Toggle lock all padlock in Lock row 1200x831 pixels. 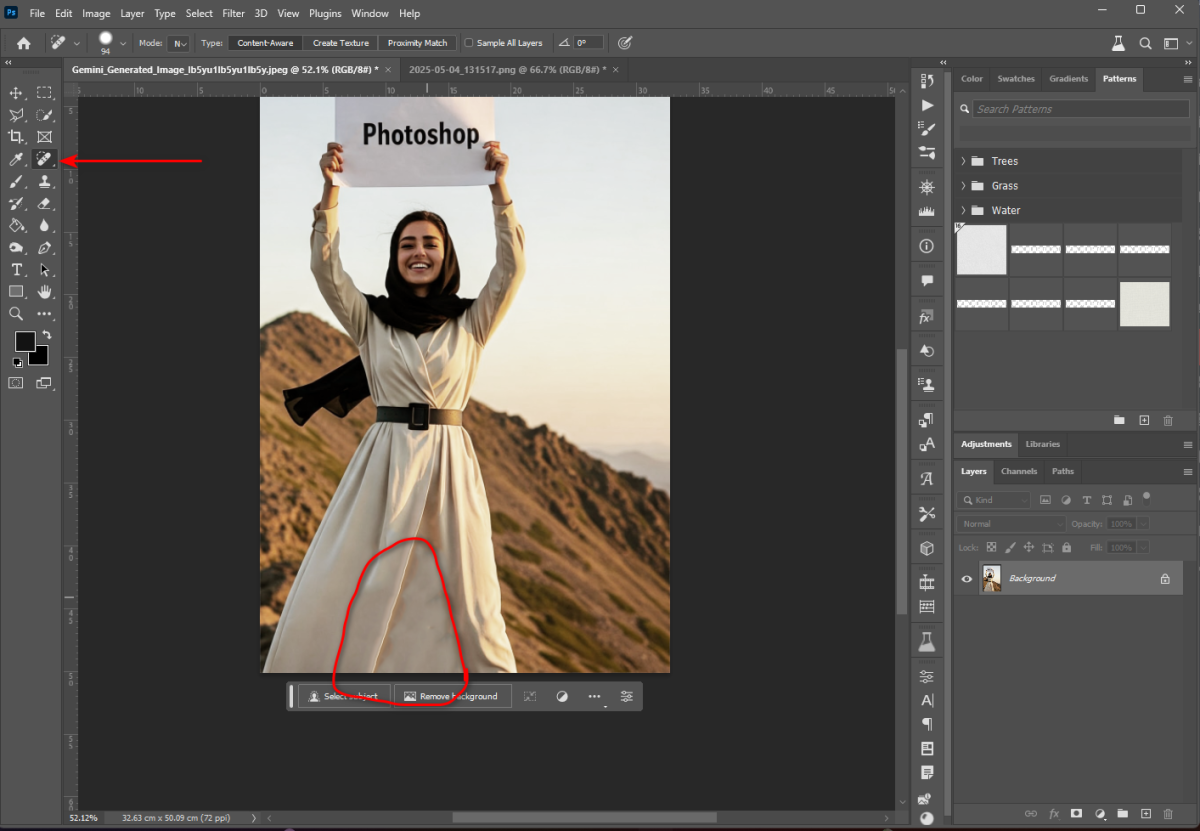1067,548
